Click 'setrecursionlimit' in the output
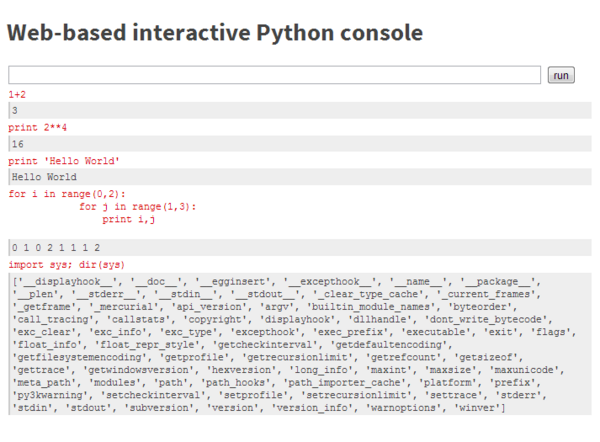This screenshot has height=442, width=600. [x=356, y=395]
